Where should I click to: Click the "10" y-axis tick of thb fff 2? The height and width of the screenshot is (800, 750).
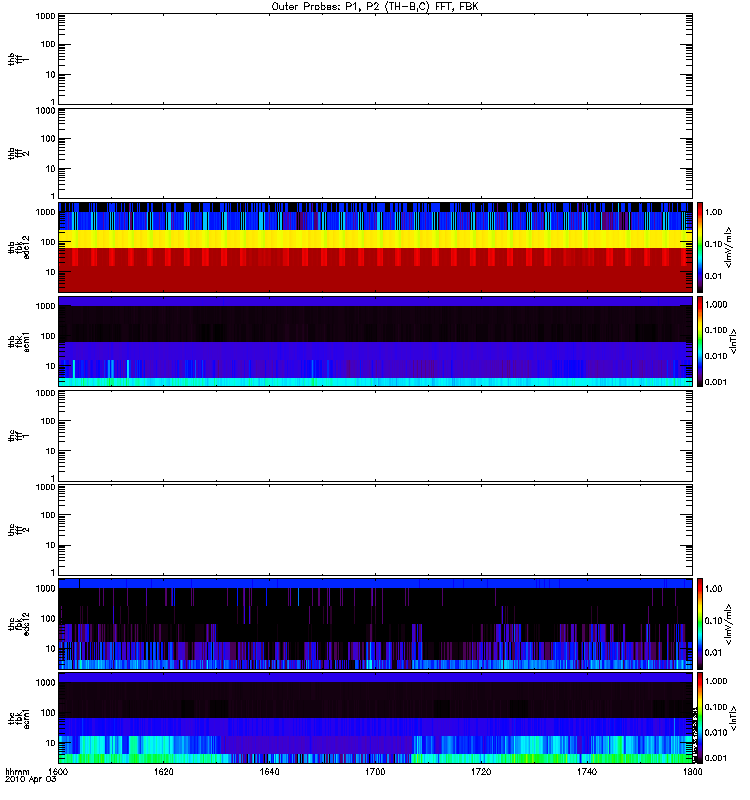(51, 169)
